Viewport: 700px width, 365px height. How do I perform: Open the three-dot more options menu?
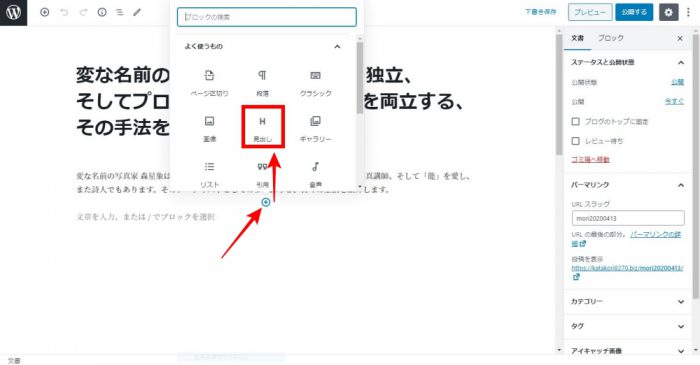(x=688, y=12)
